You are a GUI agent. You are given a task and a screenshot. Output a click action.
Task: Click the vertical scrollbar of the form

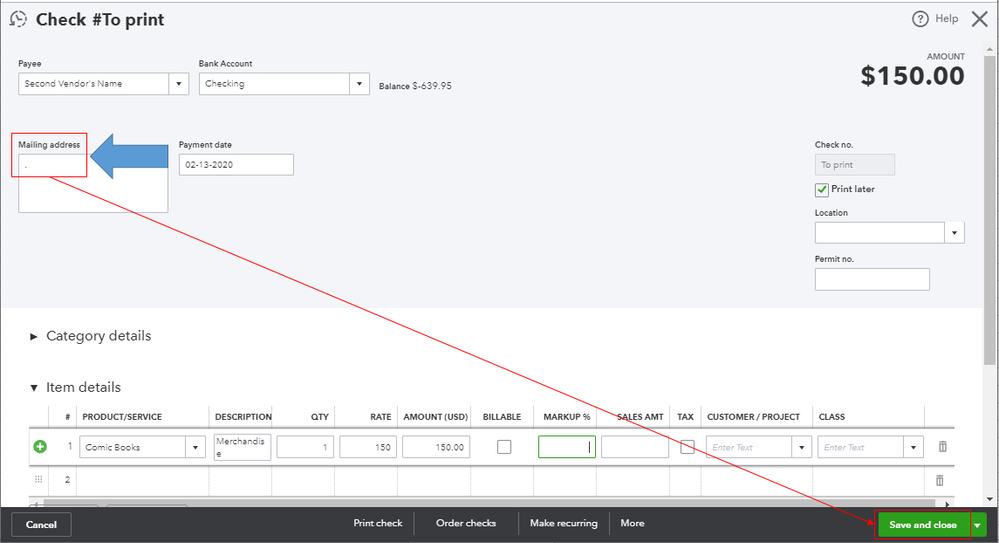pos(989,210)
